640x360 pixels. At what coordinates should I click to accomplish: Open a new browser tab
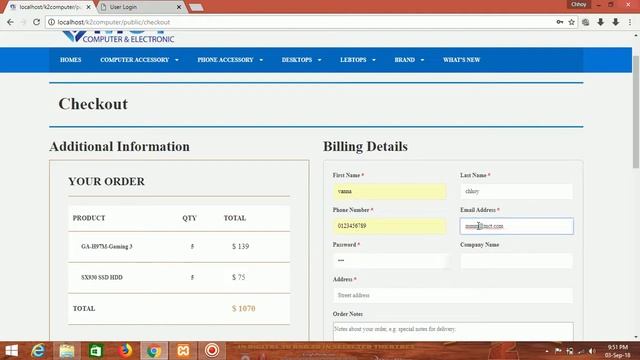196,7
